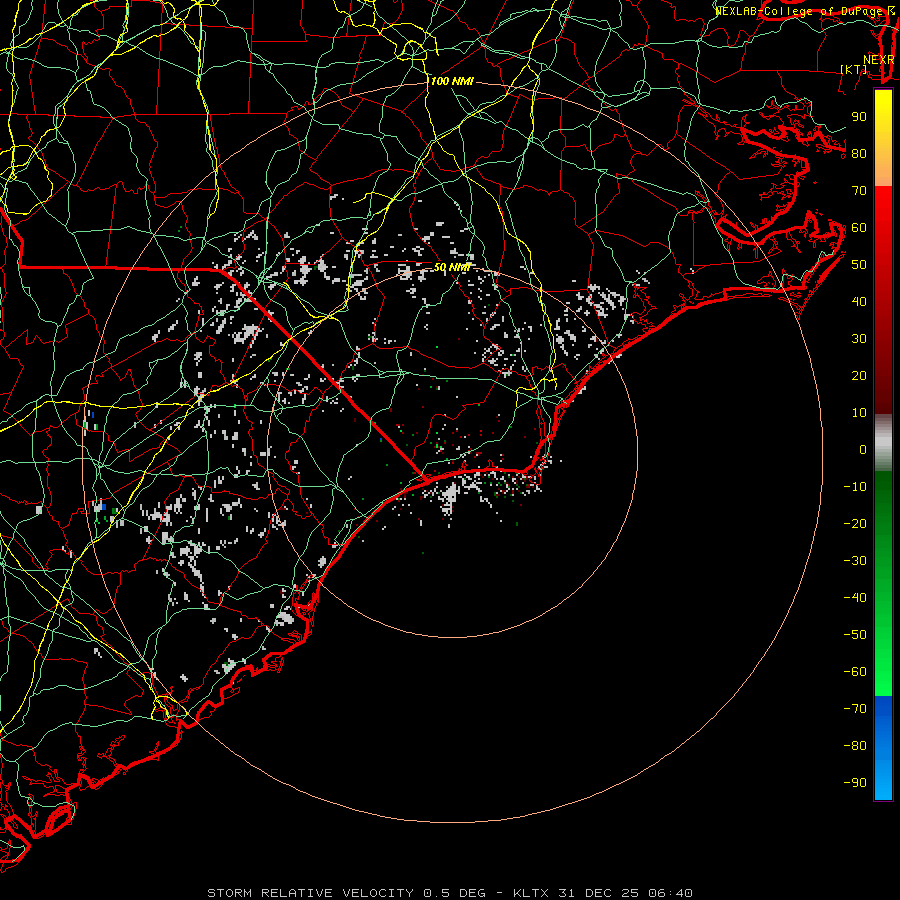Image resolution: width=900 pixels, height=900 pixels.
Task: Click the red band of the color bar
Action: (x=883, y=300)
